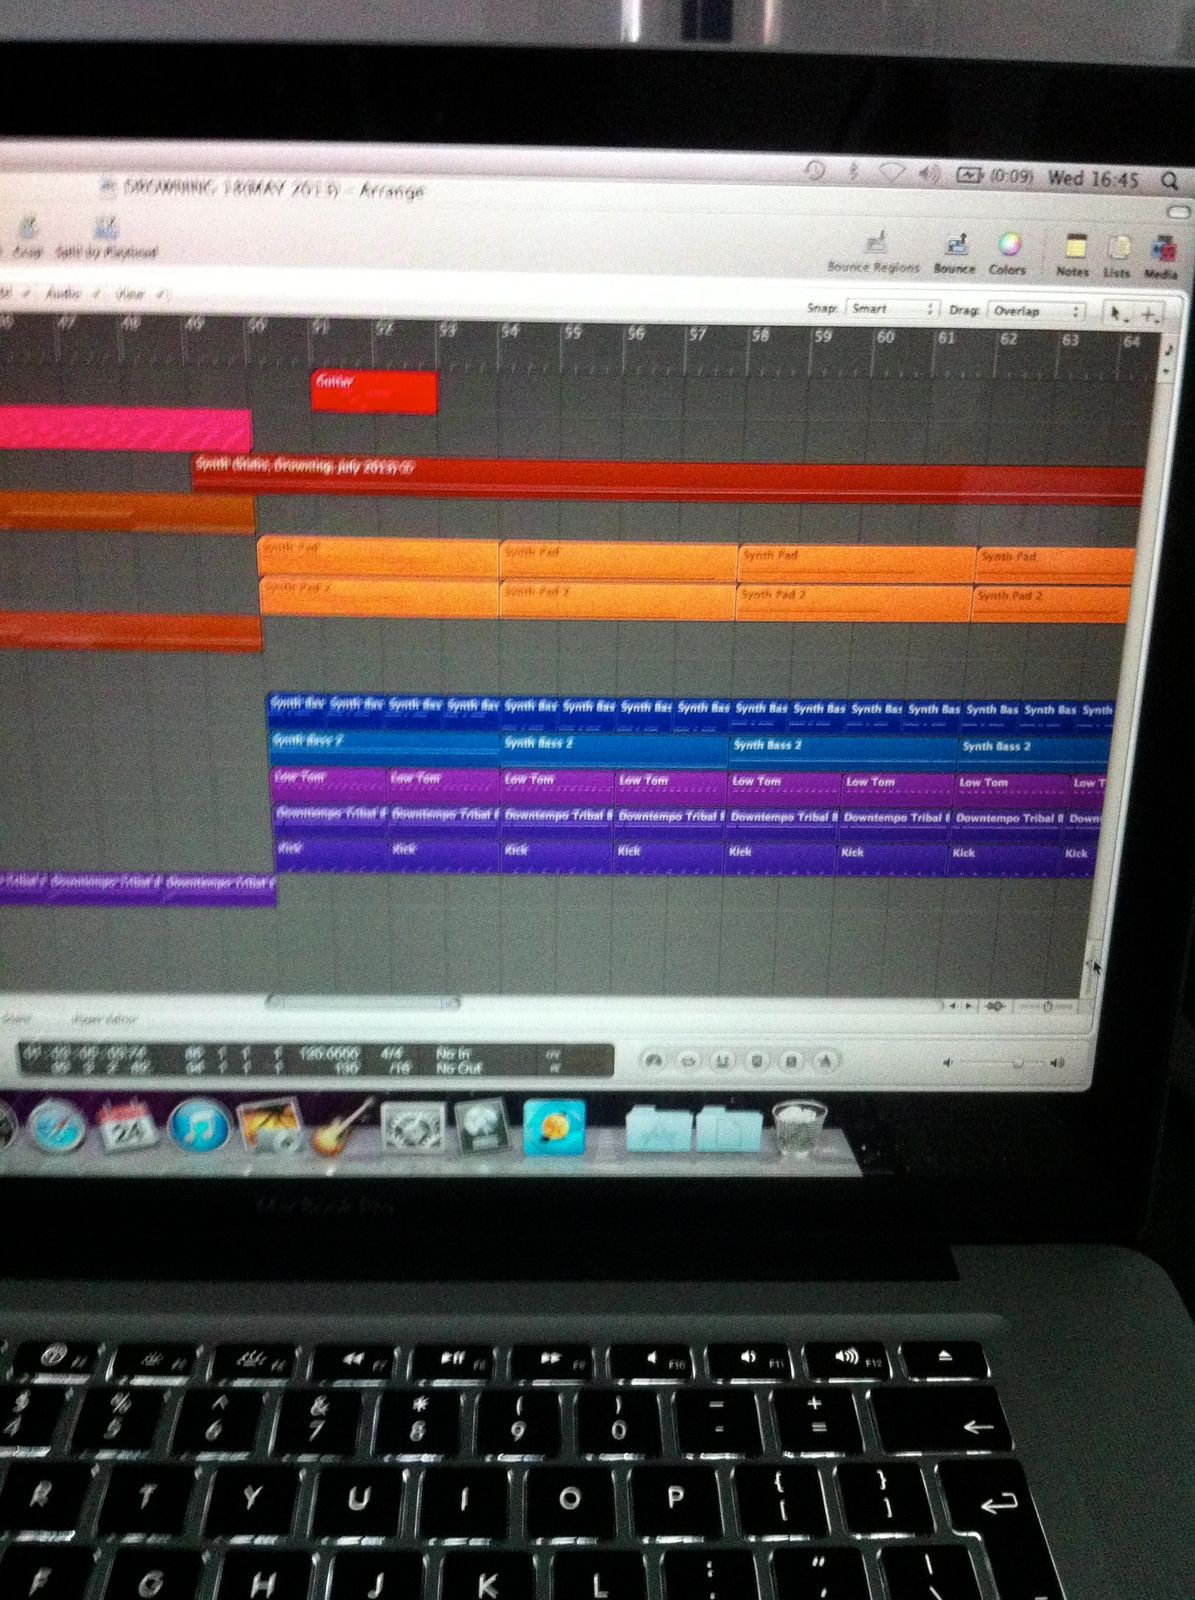This screenshot has height=1600, width=1195.
Task: Click the horizontal arrange scrollbar
Action: click(362, 1001)
